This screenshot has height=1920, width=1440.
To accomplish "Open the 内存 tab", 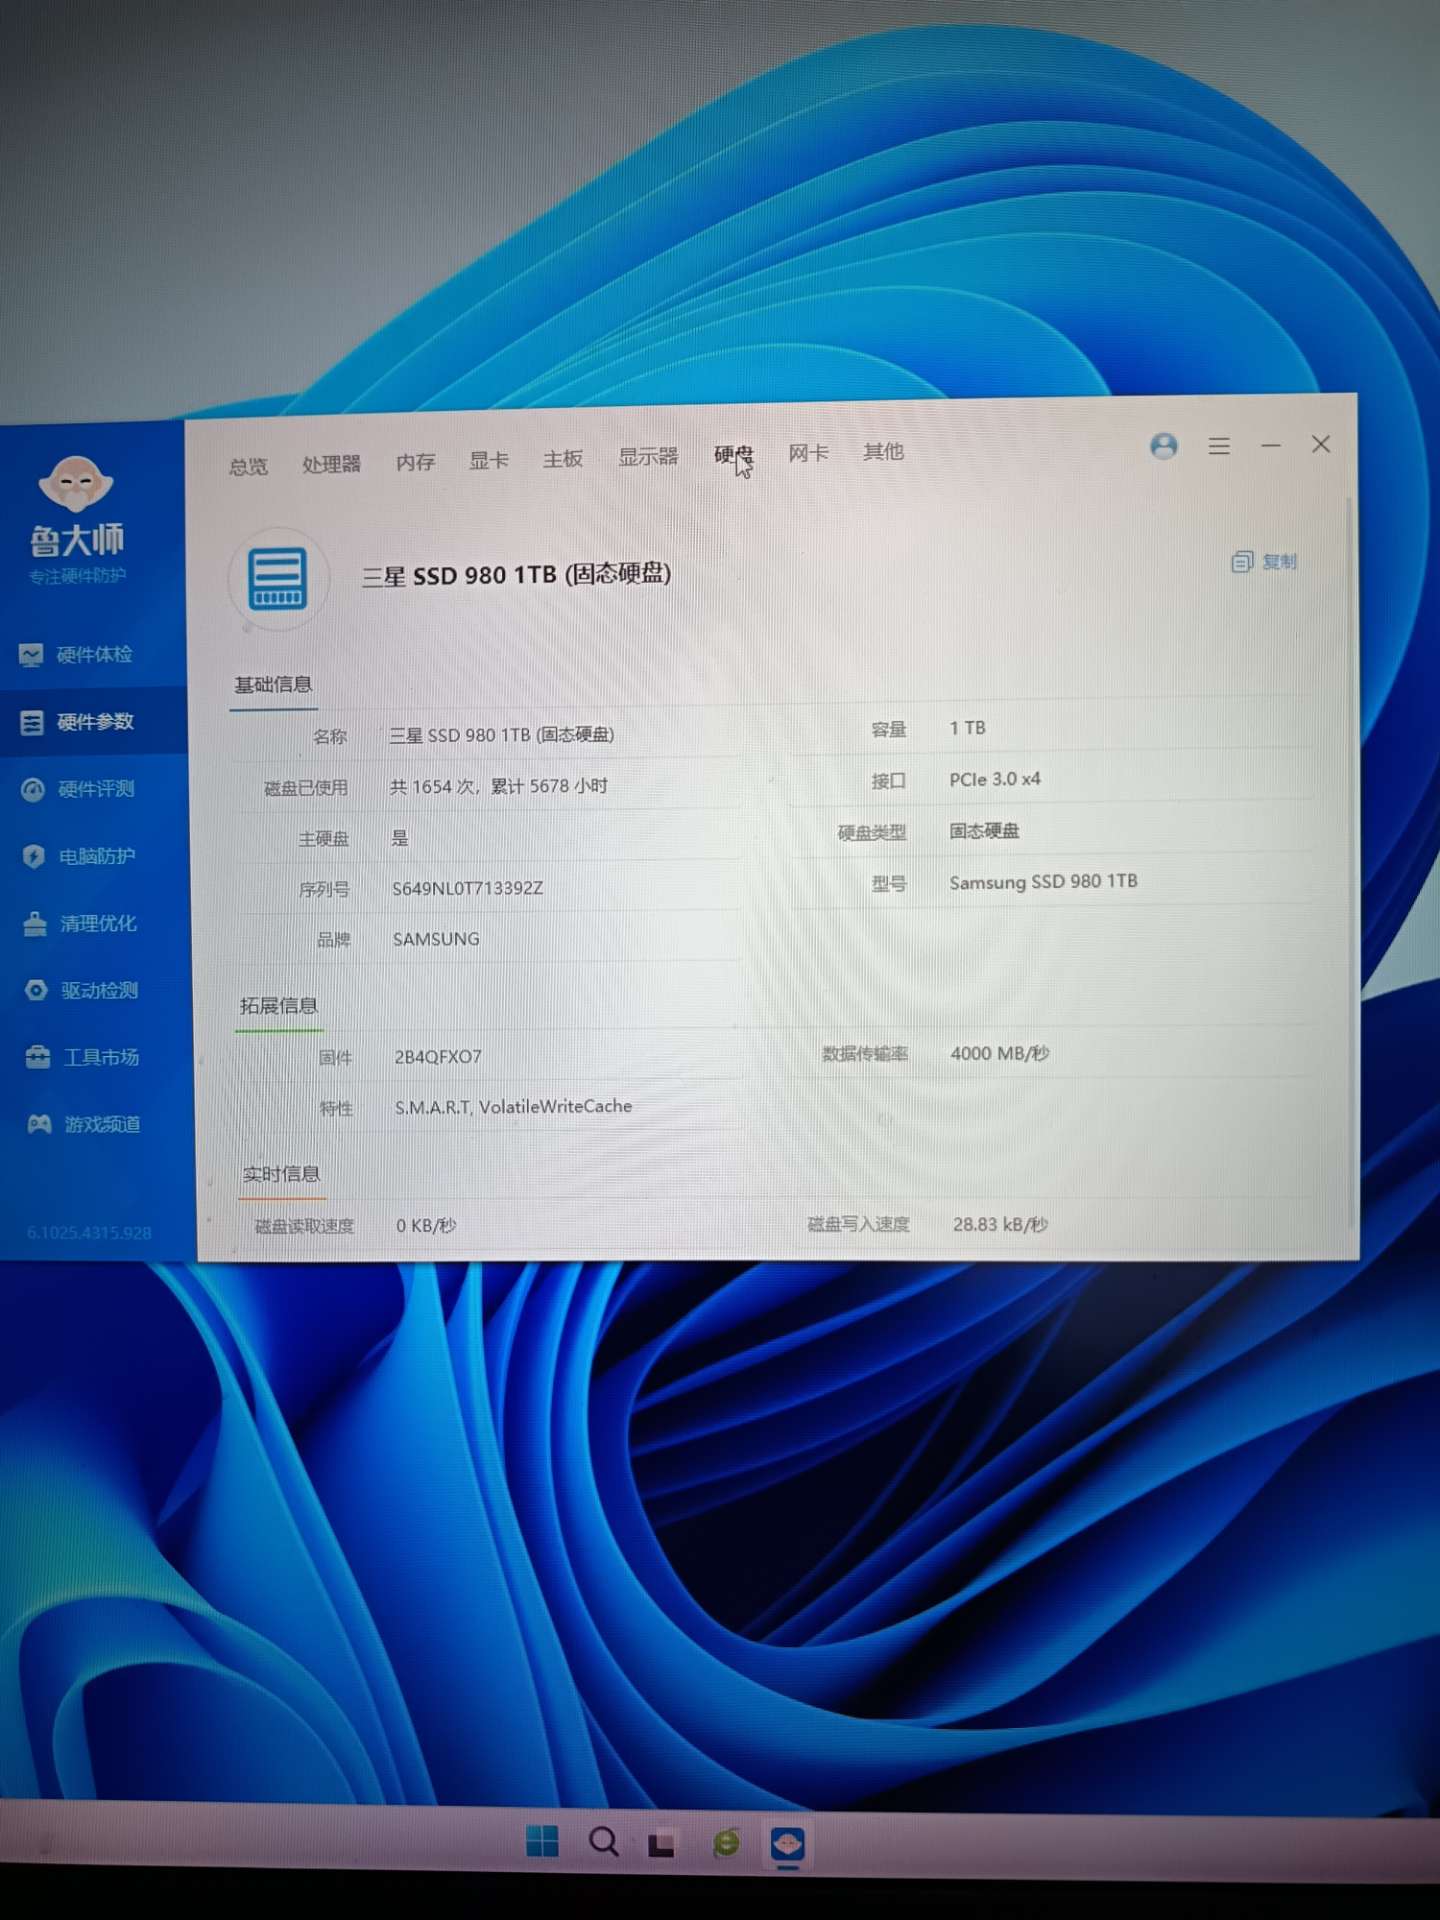I will point(415,462).
